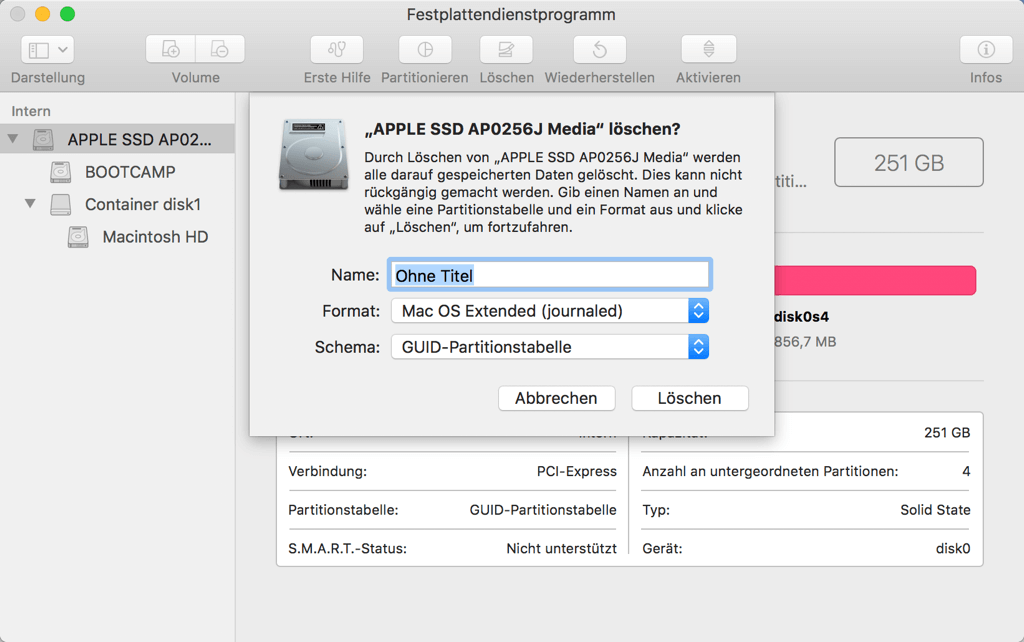Click the 251 GB capacity box
The width and height of the screenshot is (1024, 642).
click(x=908, y=163)
